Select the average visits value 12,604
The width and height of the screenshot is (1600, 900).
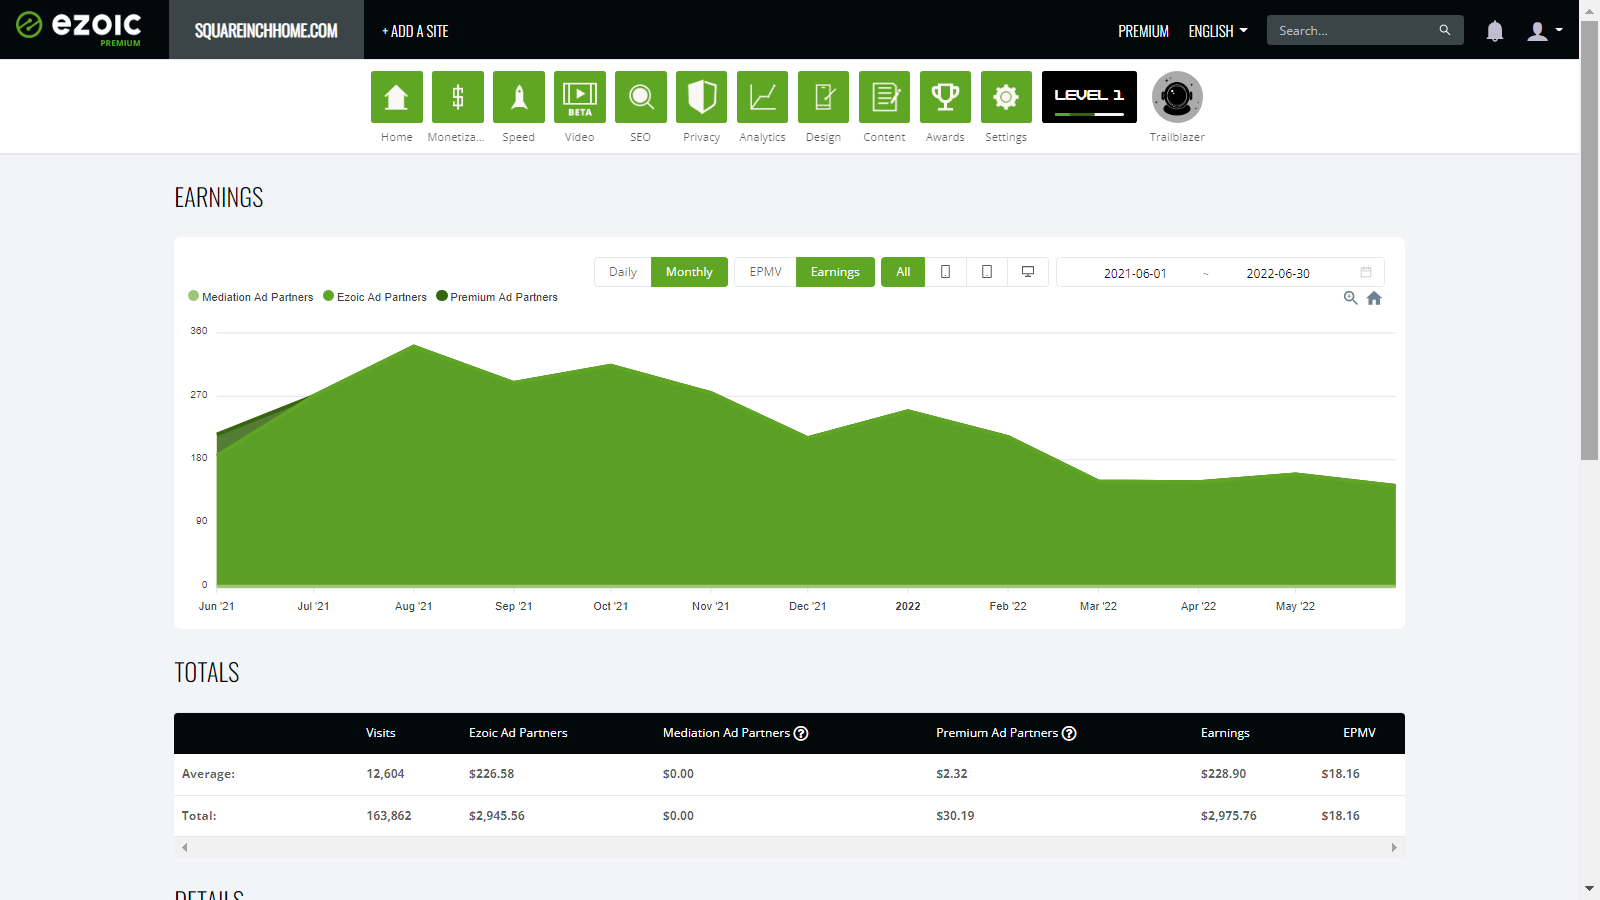pos(386,774)
